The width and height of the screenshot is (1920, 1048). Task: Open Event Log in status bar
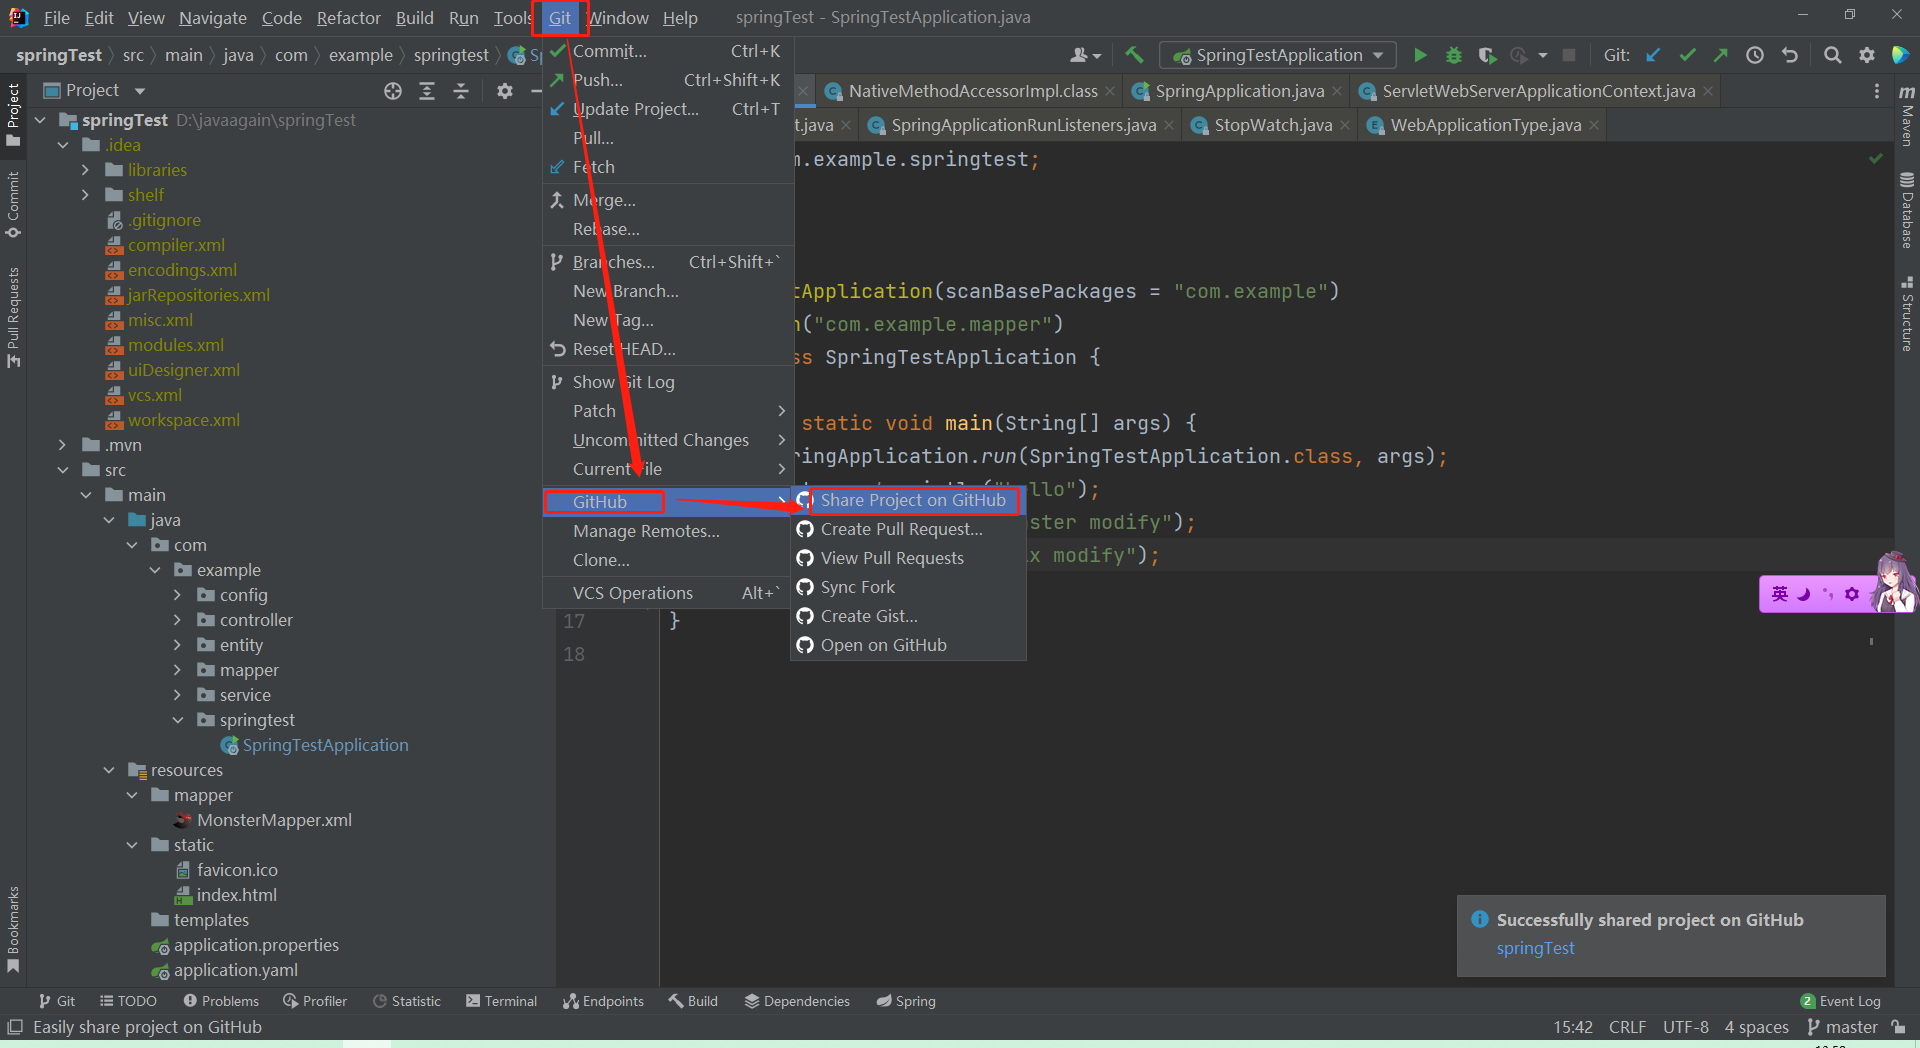[1840, 1001]
